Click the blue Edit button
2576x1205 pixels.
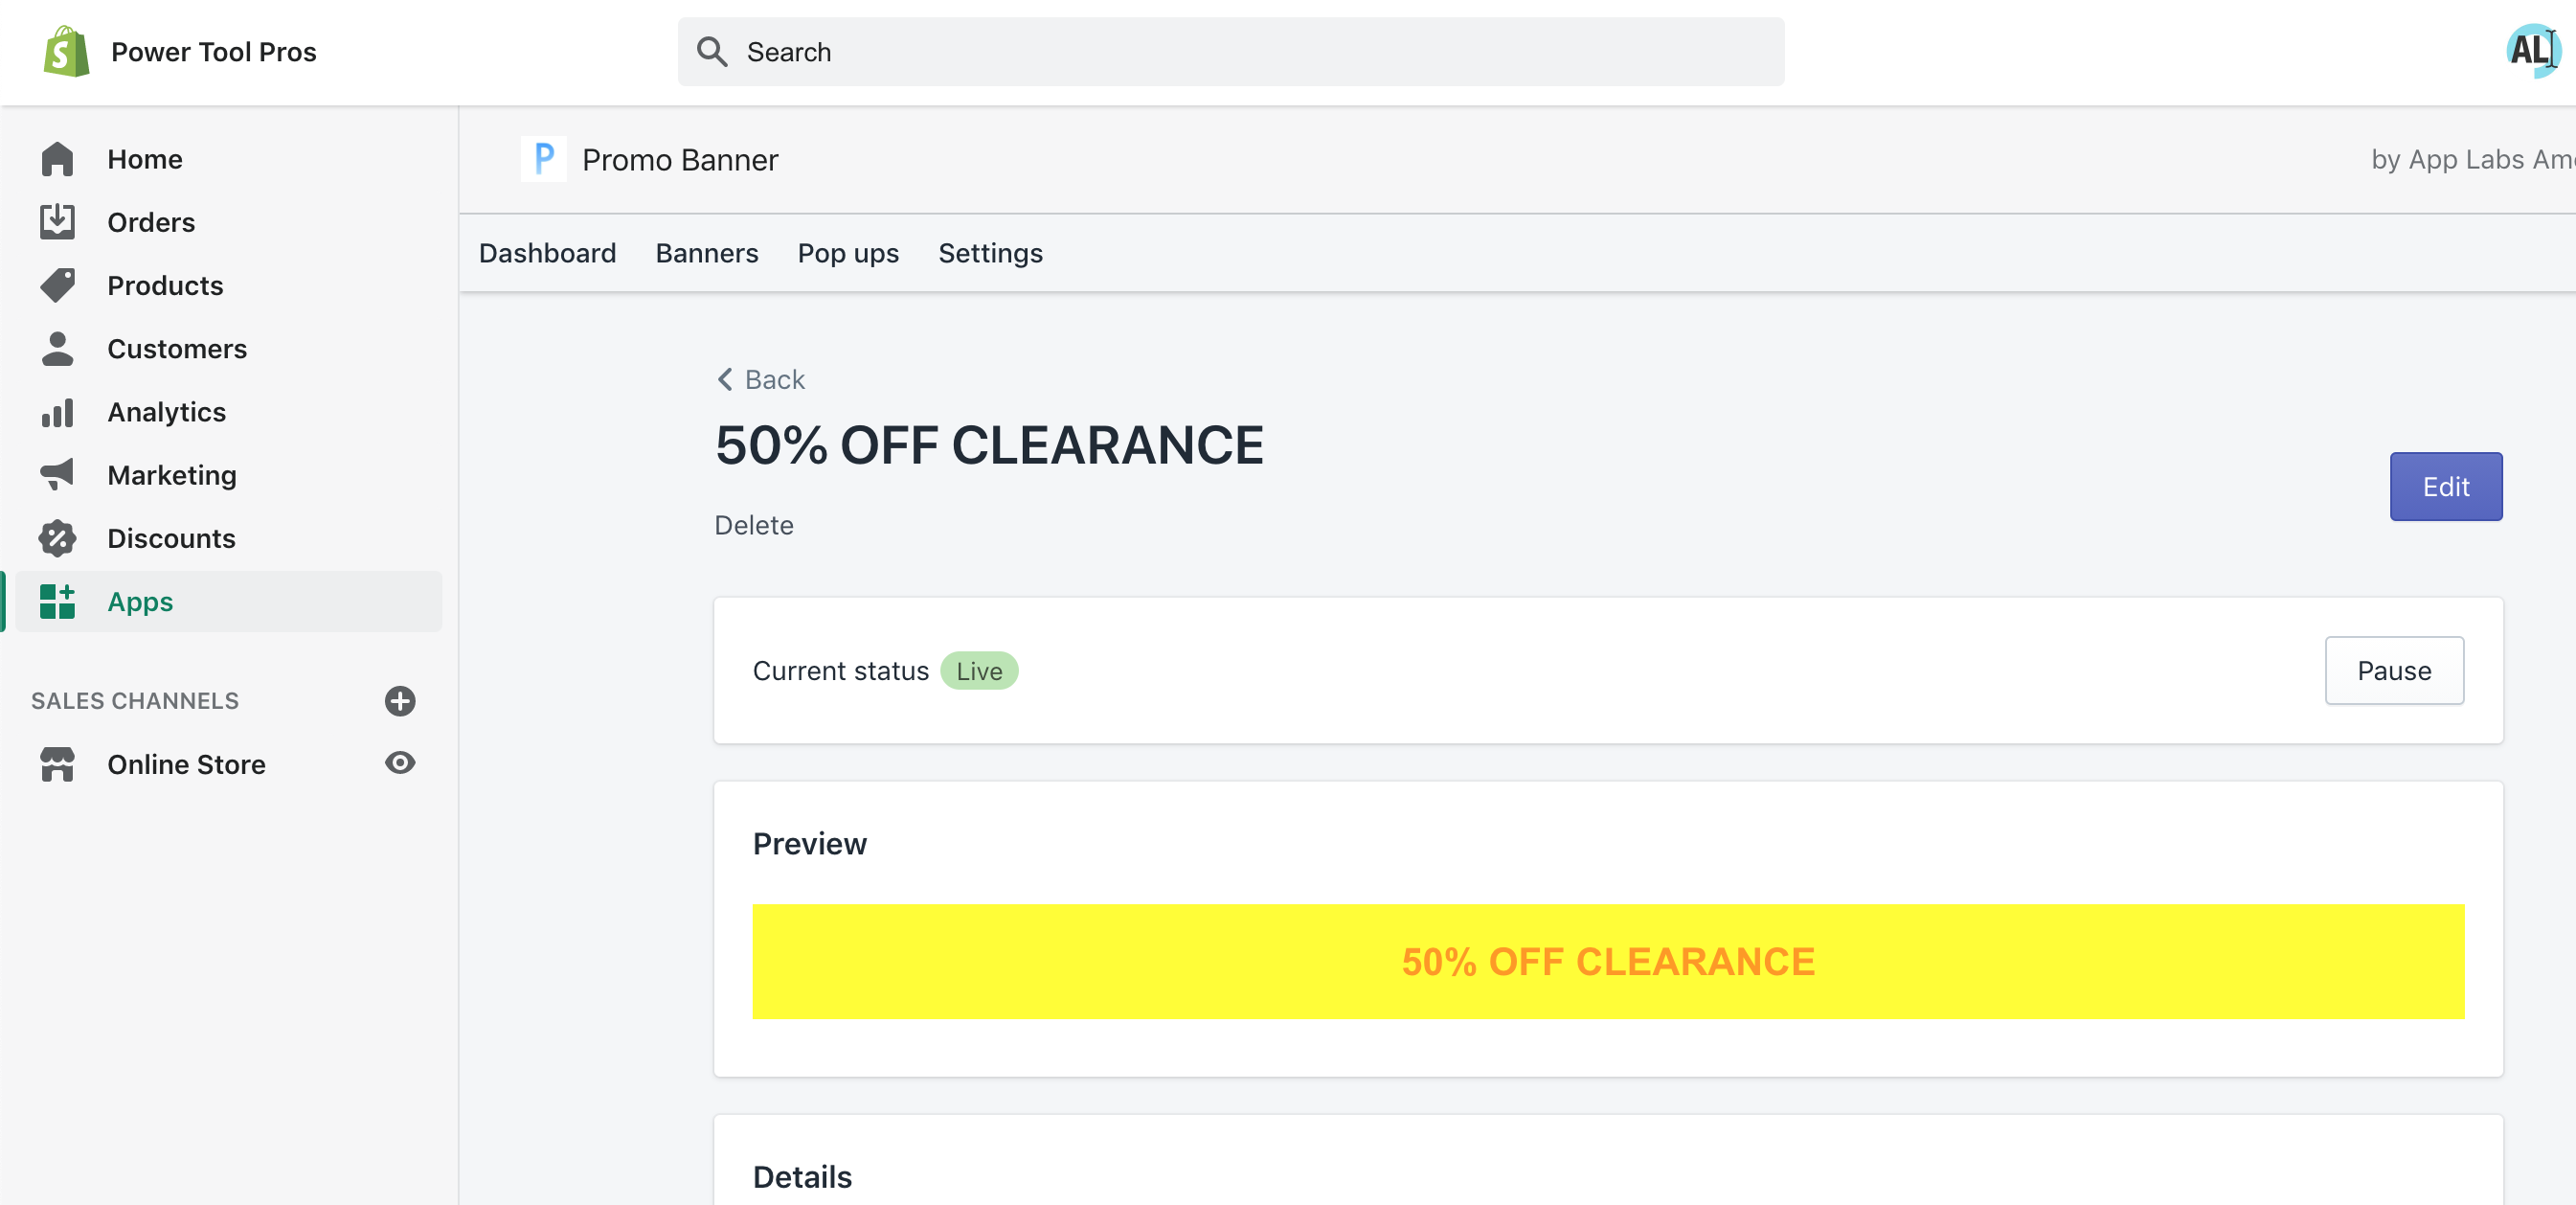(2445, 486)
